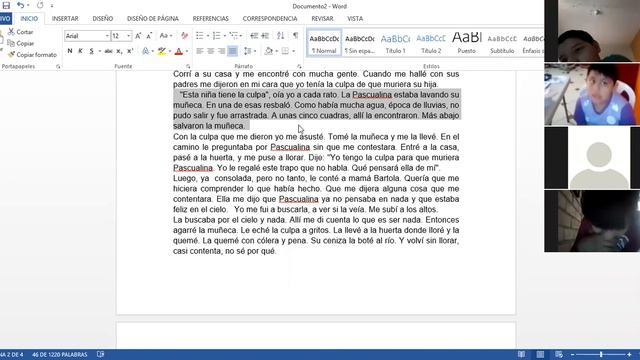Open change case Aa dropdown
Image resolution: width=640 pixels, height=360 pixels.
[x=165, y=36]
